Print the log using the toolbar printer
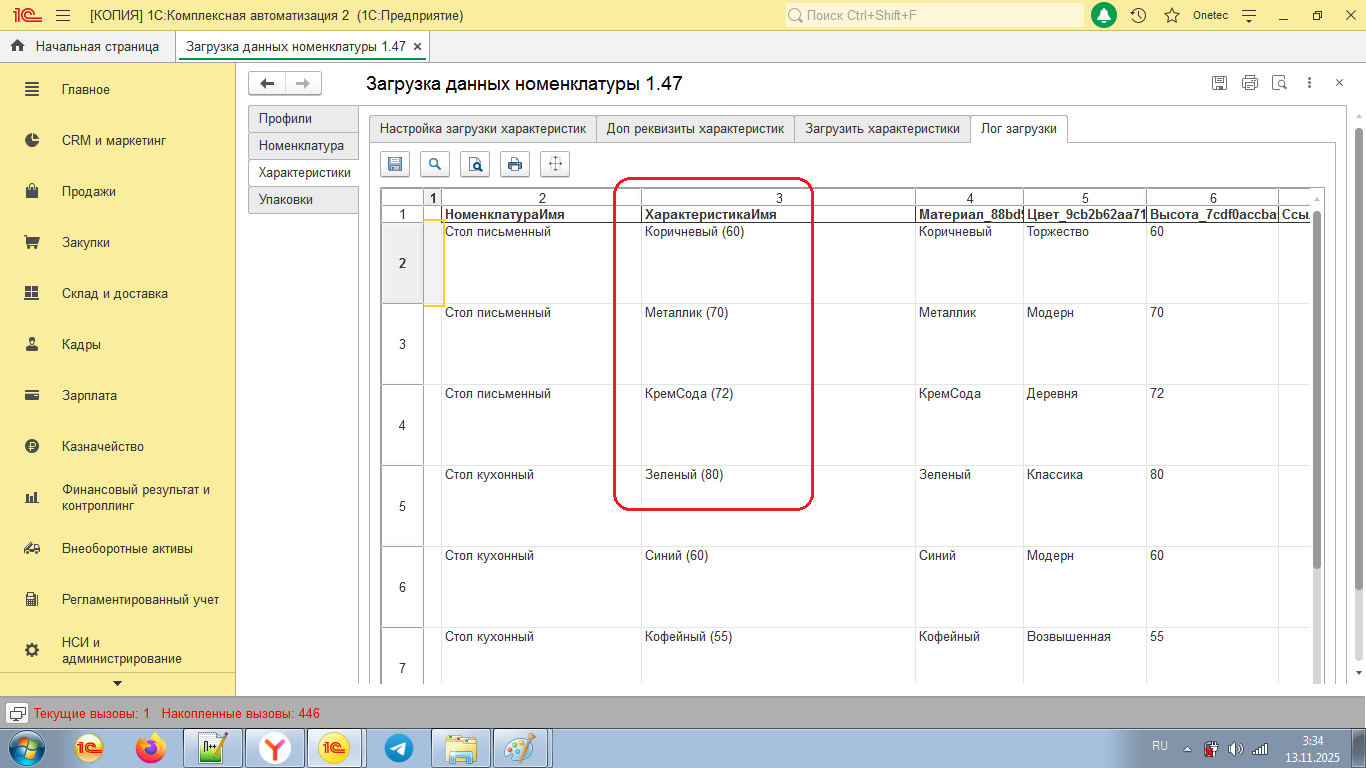Screen dimensions: 1366x768 pyautogui.click(x=515, y=164)
